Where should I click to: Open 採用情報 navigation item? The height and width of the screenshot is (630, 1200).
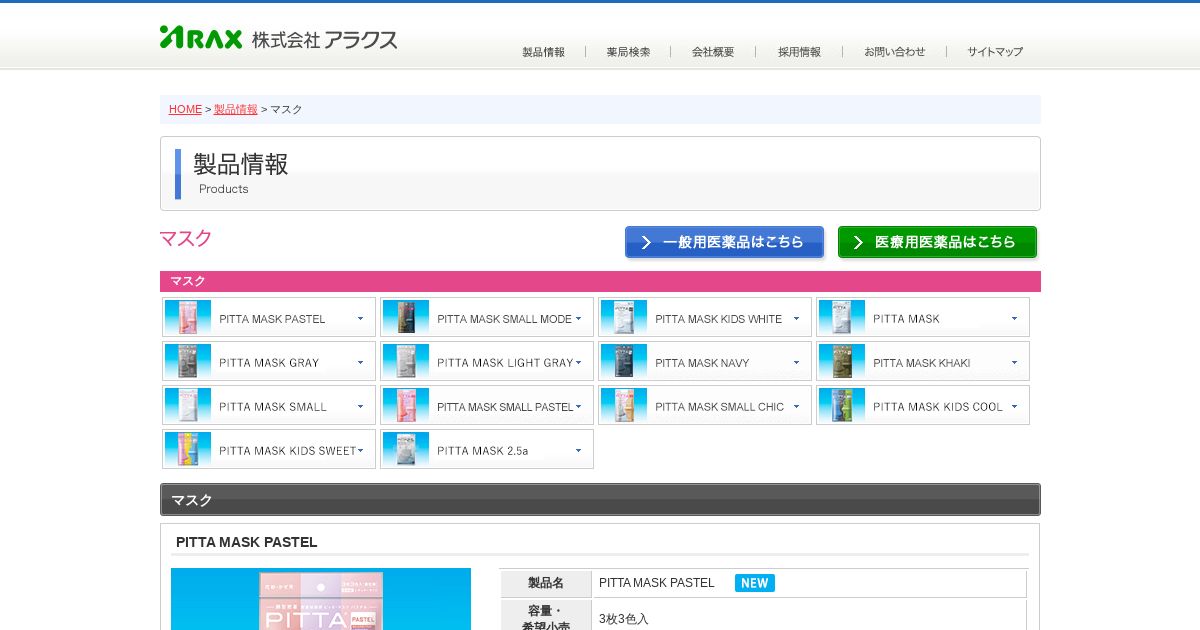[799, 52]
